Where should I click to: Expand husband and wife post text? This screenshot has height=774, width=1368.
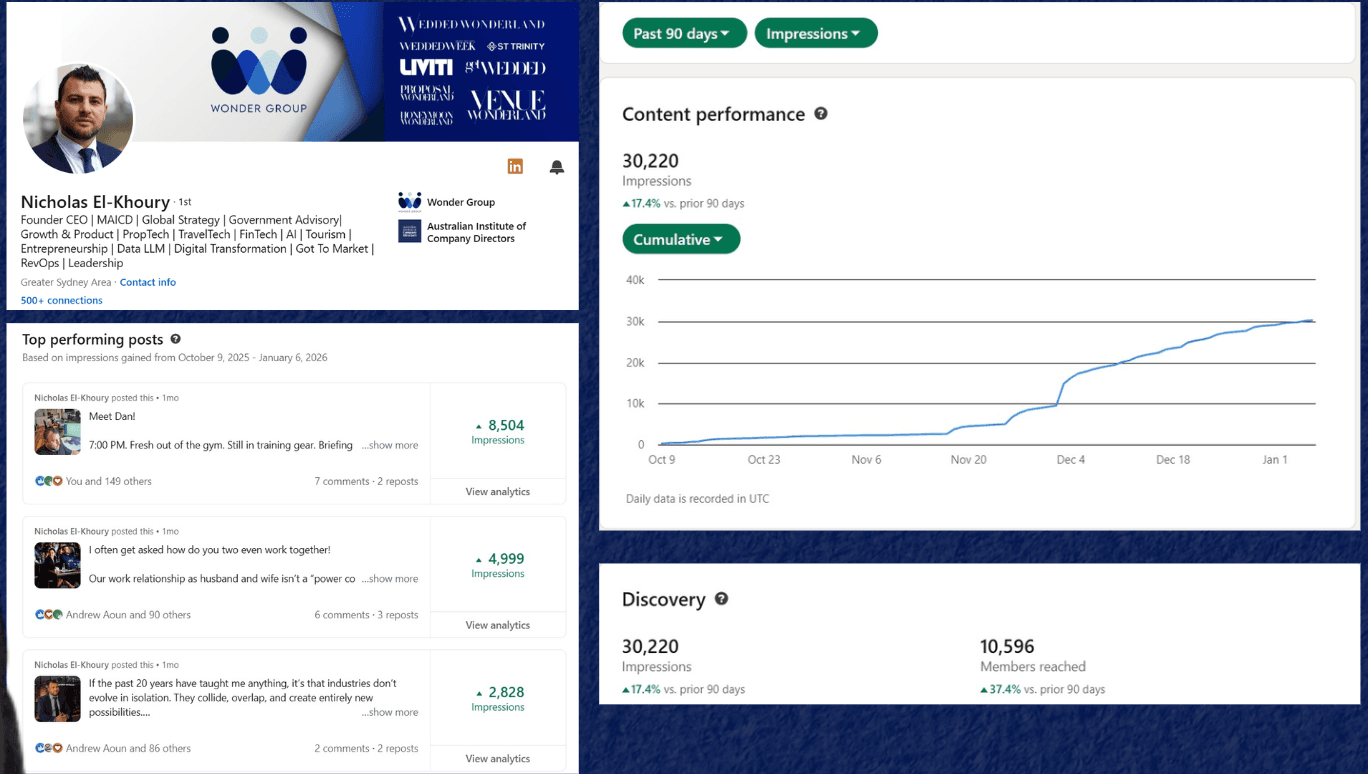(x=390, y=579)
